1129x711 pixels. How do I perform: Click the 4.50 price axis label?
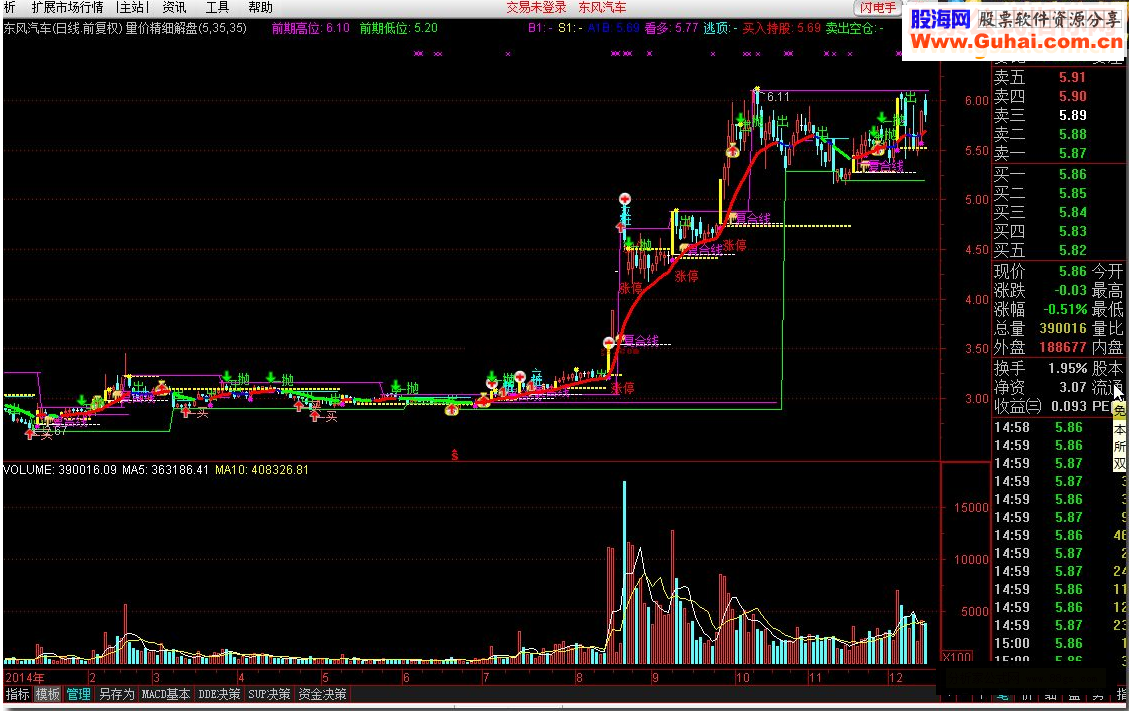pos(977,250)
